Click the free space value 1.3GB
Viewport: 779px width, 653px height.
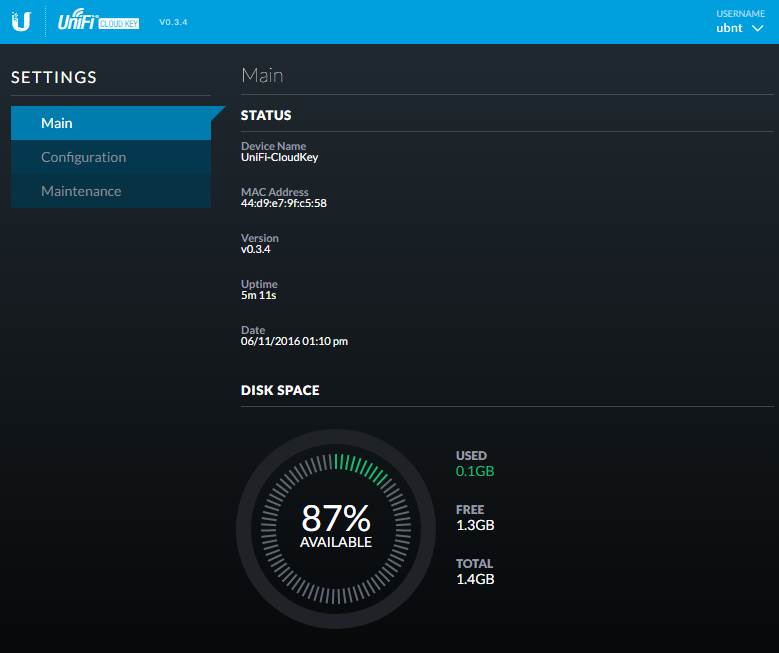click(475, 525)
